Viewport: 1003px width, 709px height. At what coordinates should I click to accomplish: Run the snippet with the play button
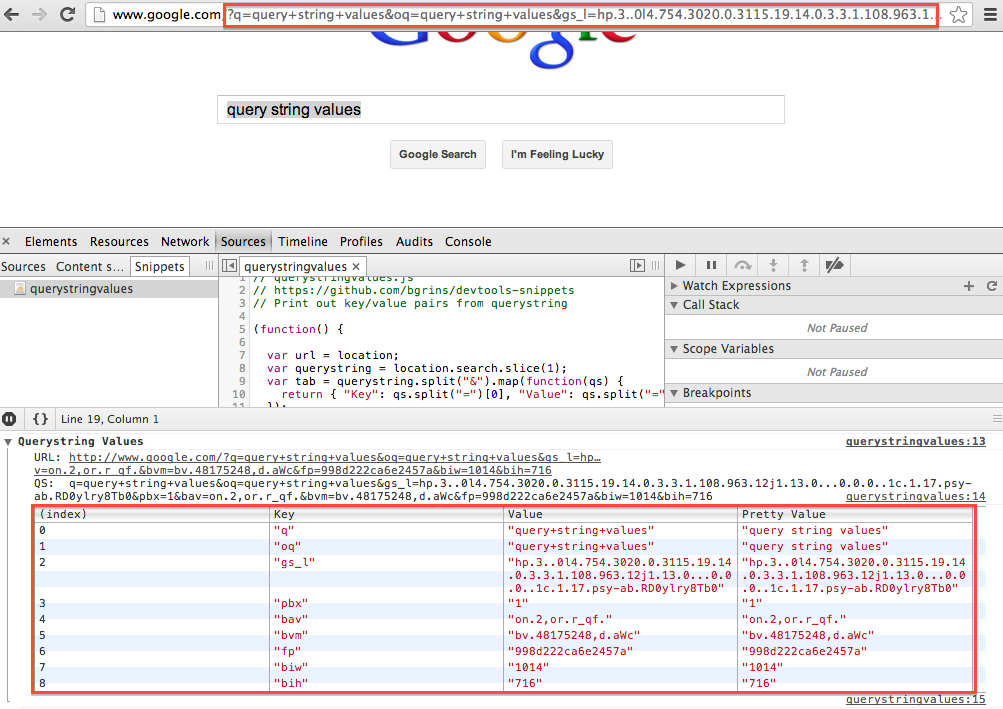pyautogui.click(x=680, y=265)
